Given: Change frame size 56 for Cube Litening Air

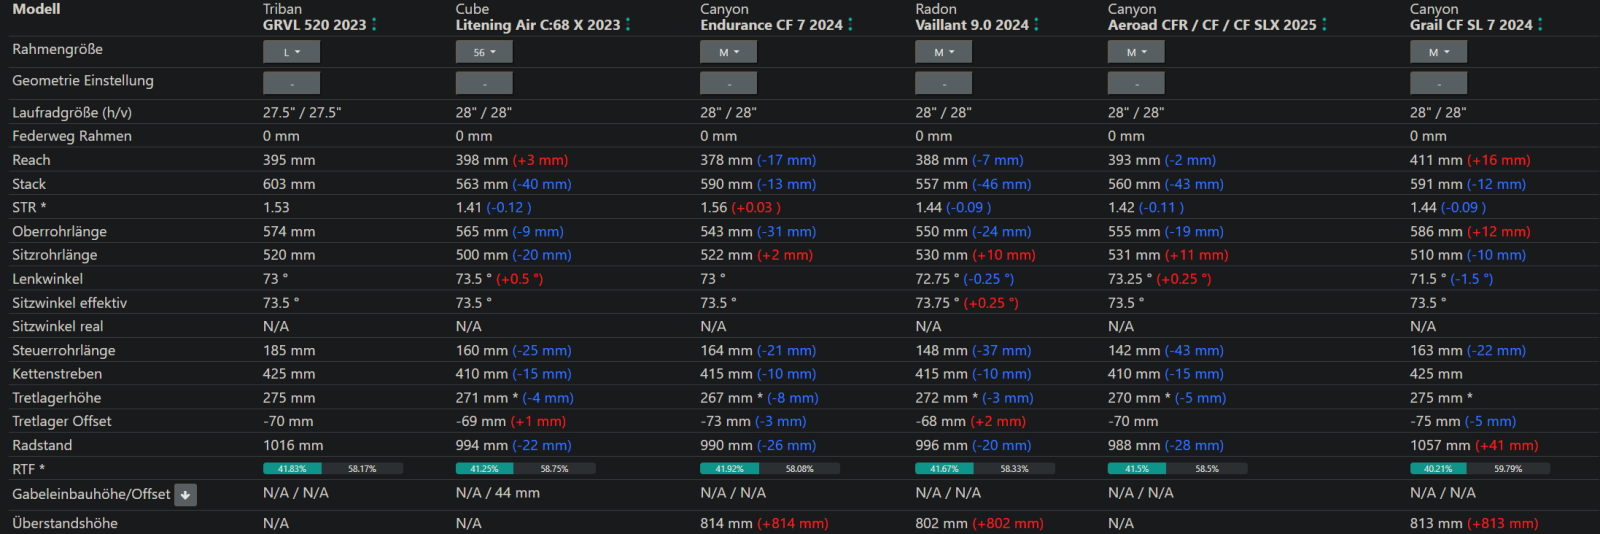Looking at the screenshot, I should click(484, 52).
